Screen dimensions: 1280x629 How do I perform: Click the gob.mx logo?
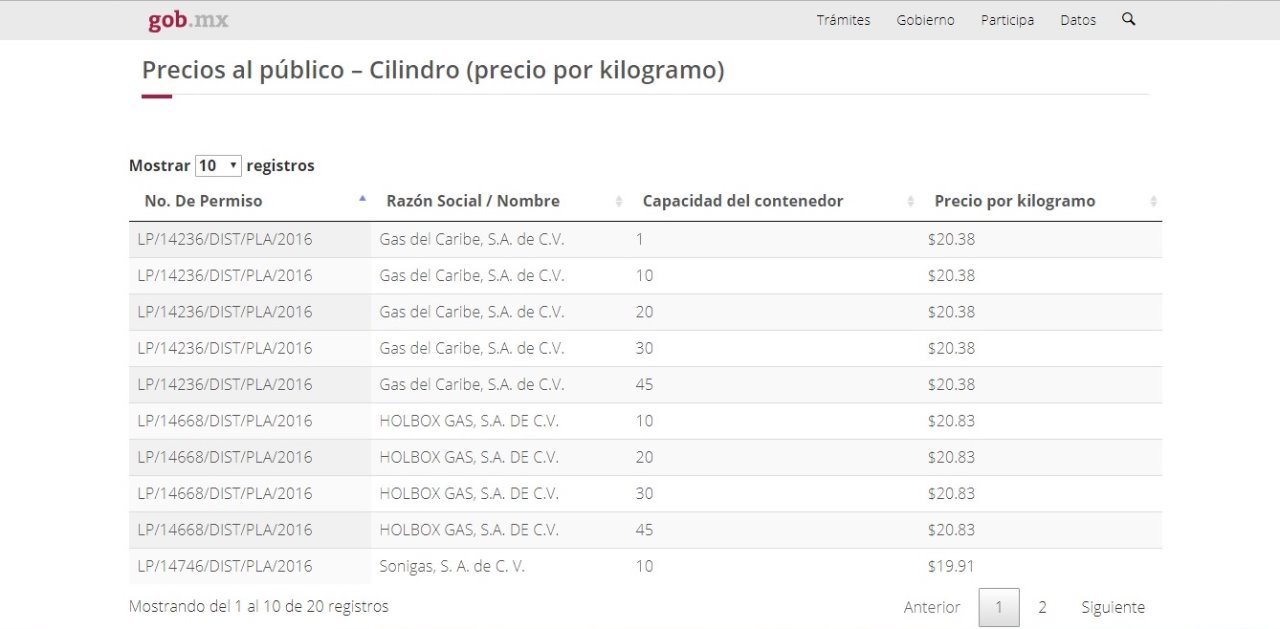[x=187, y=20]
